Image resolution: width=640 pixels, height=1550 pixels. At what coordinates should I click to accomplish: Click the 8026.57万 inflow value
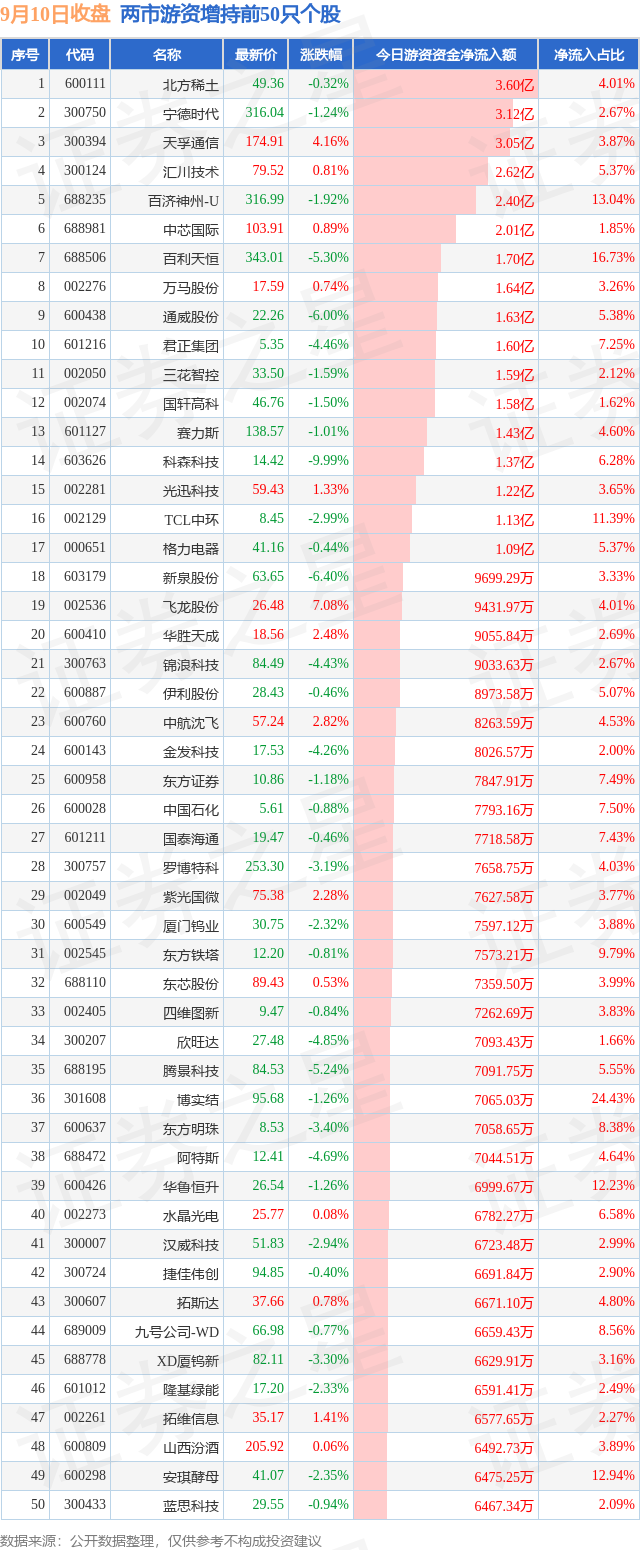503,752
